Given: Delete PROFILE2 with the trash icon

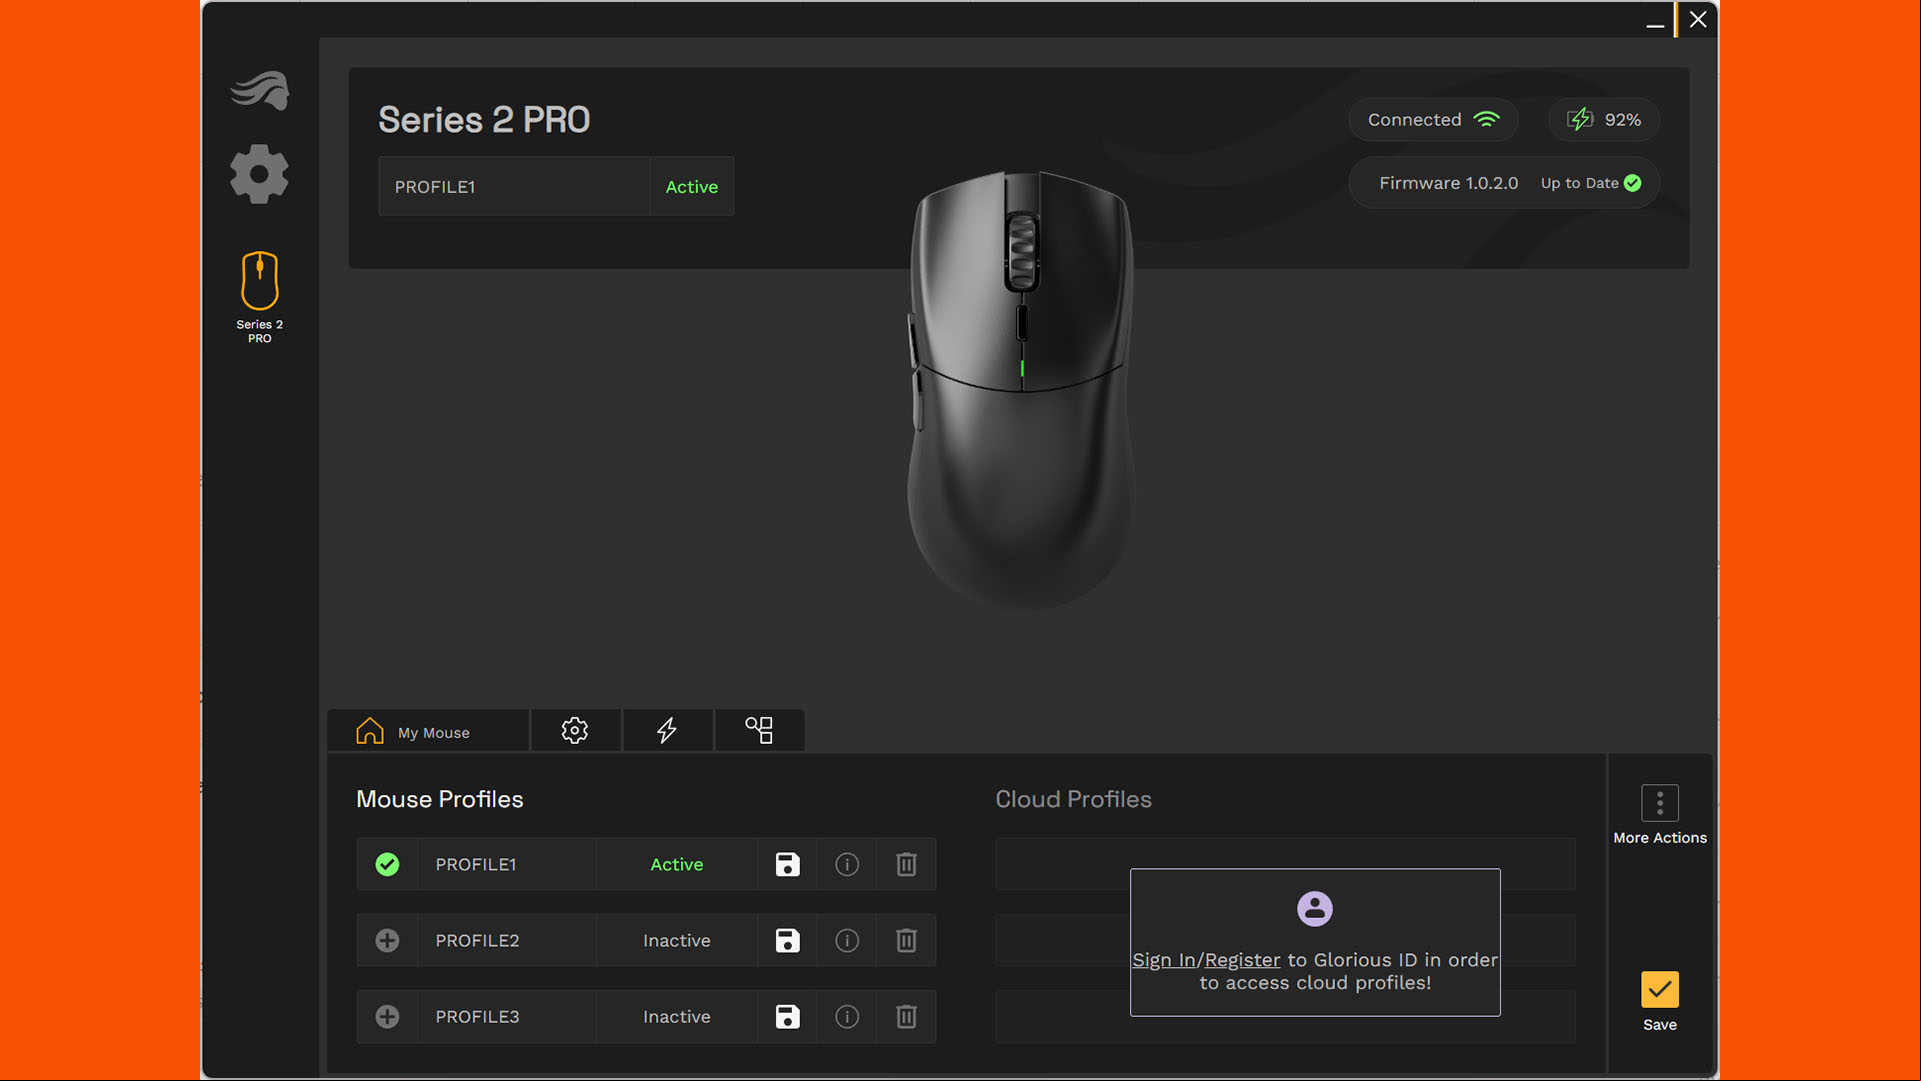Looking at the screenshot, I should point(906,940).
